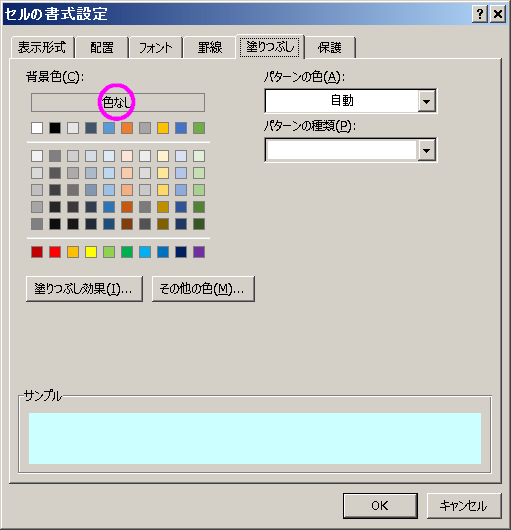Pick the yellow standard color swatch
The image size is (511, 530).
point(91,252)
